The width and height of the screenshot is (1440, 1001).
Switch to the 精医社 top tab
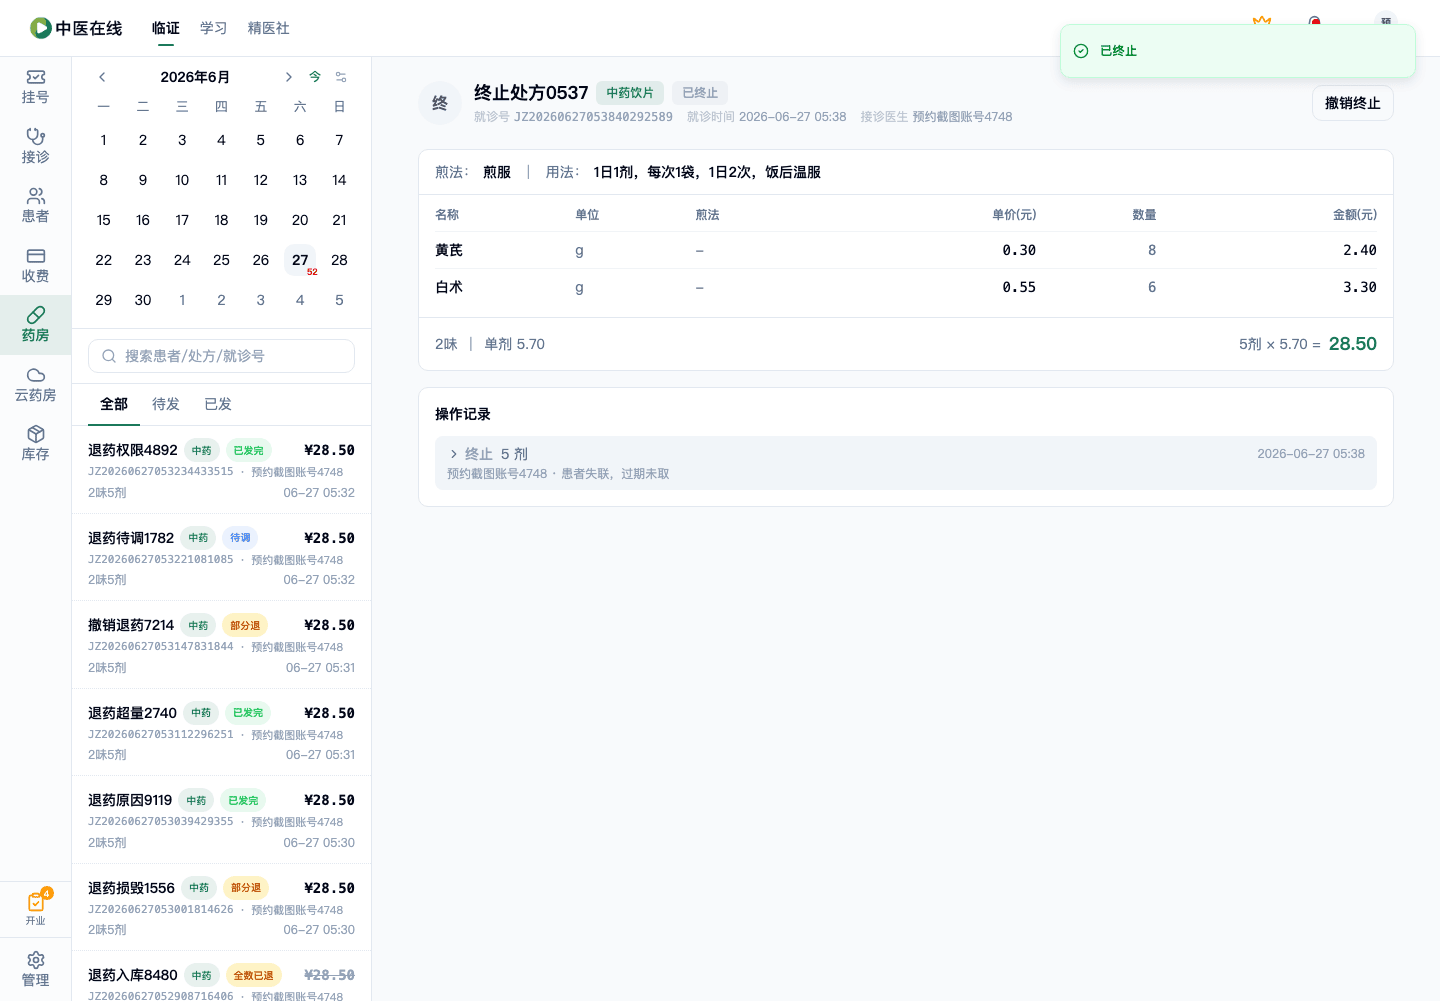[x=269, y=28]
